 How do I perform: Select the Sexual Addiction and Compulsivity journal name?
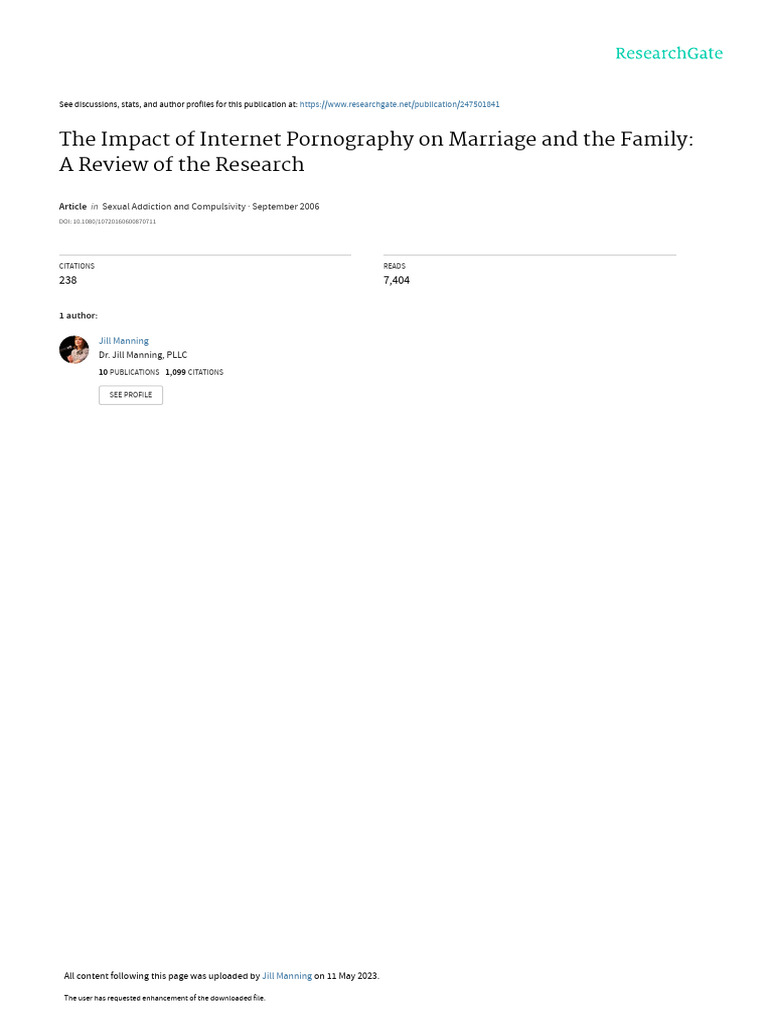pos(174,206)
